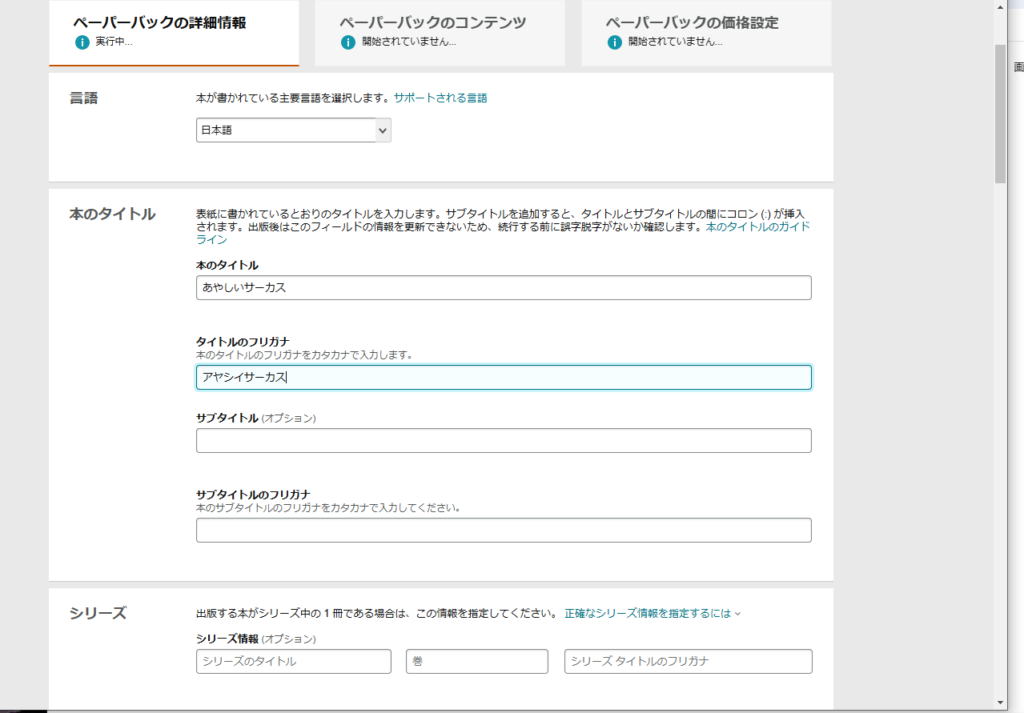Click the 巻 volume input field

tap(477, 661)
